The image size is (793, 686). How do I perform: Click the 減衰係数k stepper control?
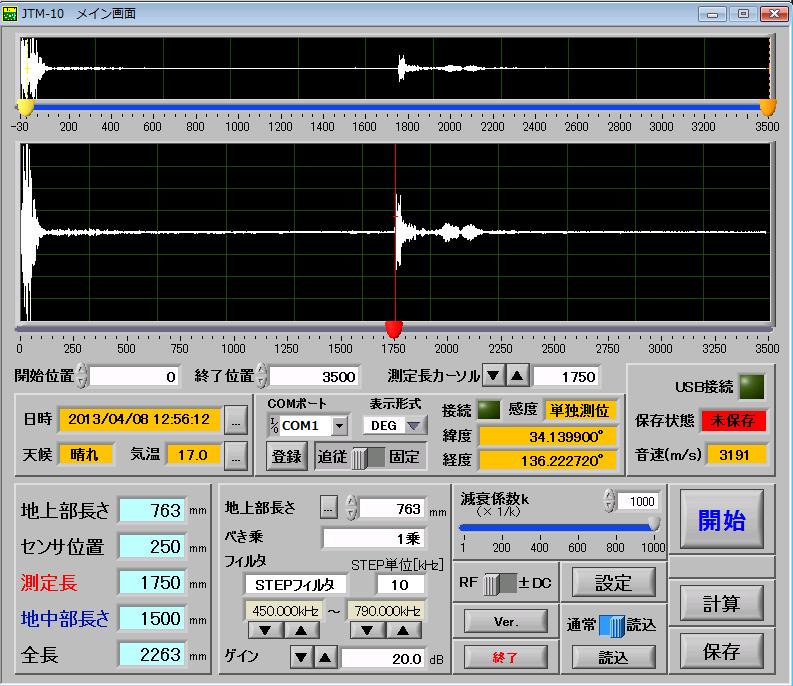(x=610, y=501)
